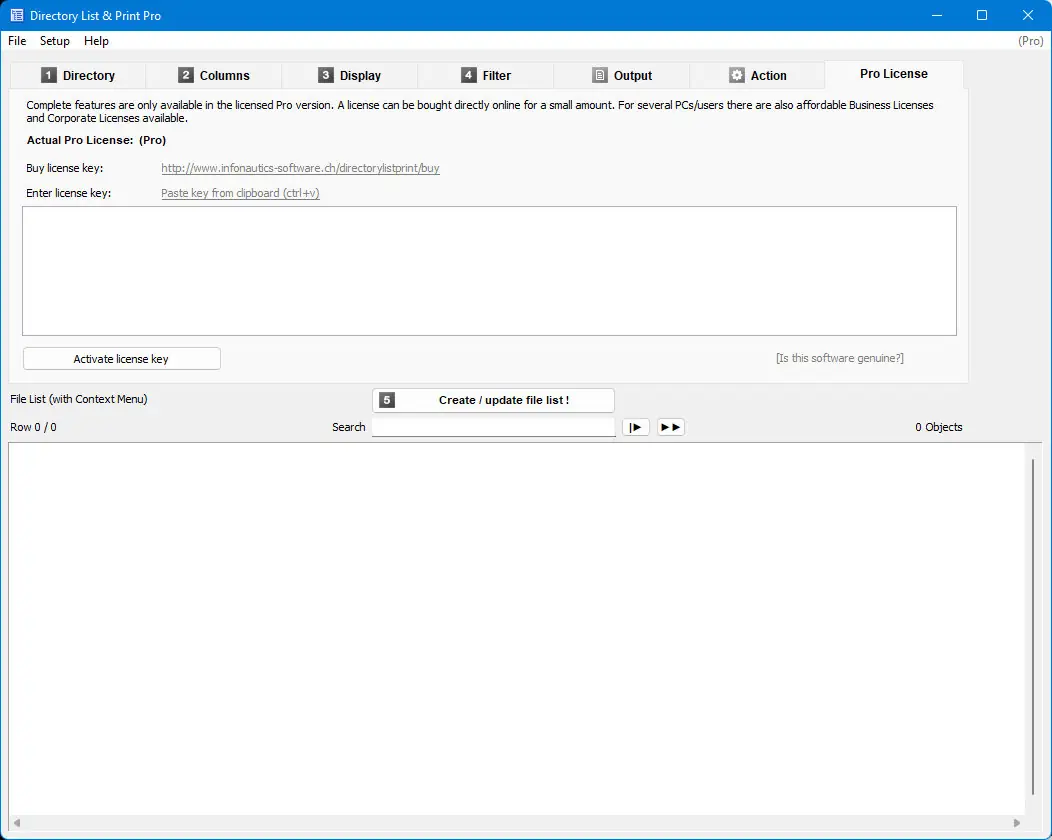Click the Actual Pro License: (Pro) label
The height and width of the screenshot is (840, 1052).
[96, 140]
